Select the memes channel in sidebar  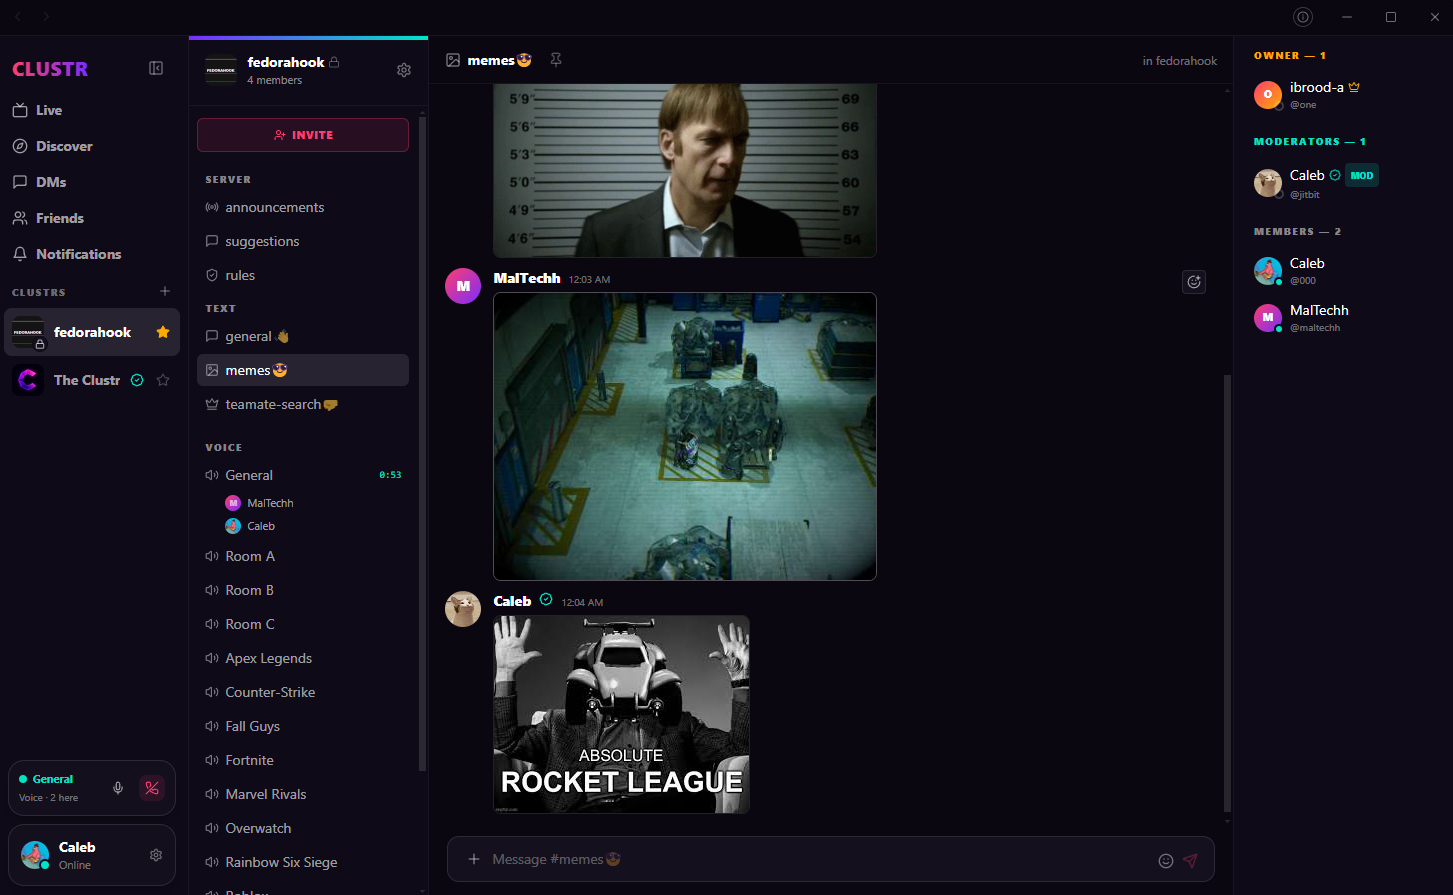click(x=303, y=370)
